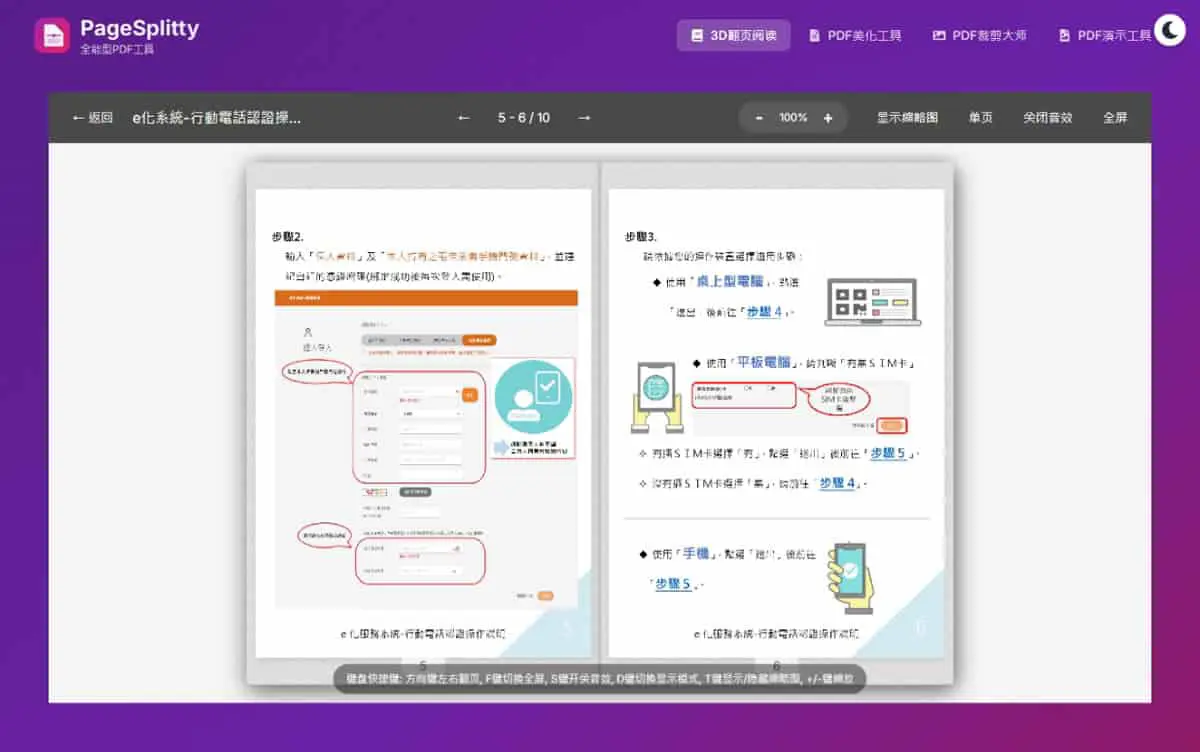The image size is (1200, 752).
Task: Click the ←返回 back button
Action: [x=92, y=117]
